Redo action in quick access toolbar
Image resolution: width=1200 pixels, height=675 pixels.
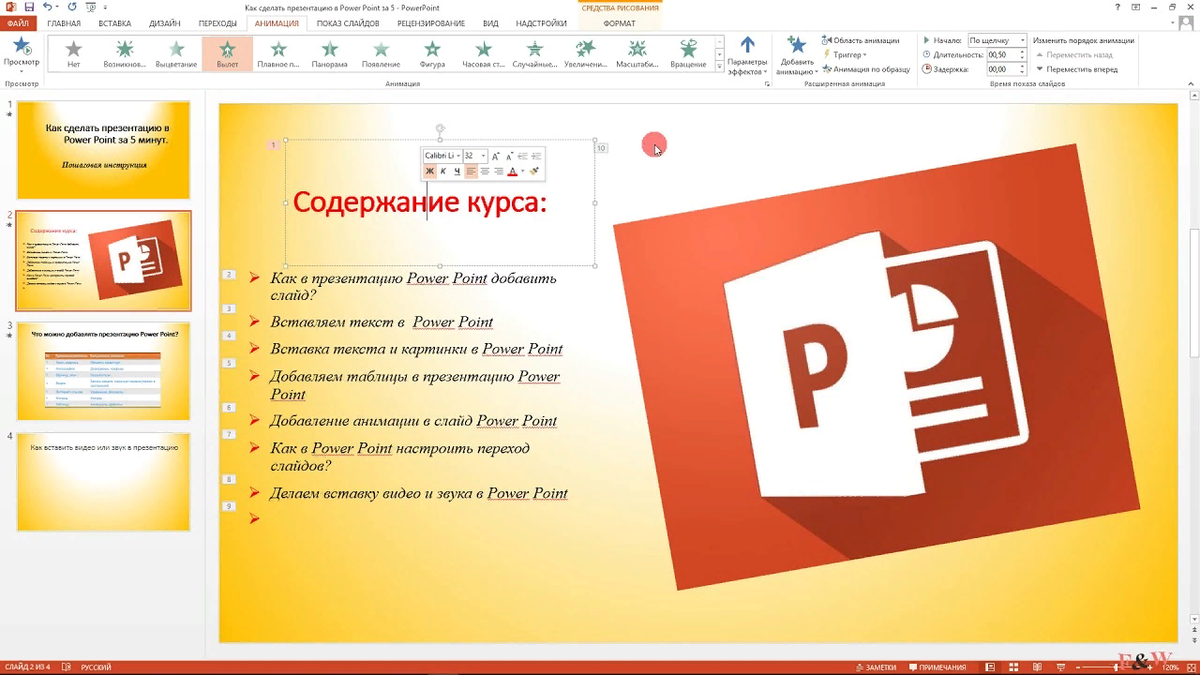coord(72,7)
